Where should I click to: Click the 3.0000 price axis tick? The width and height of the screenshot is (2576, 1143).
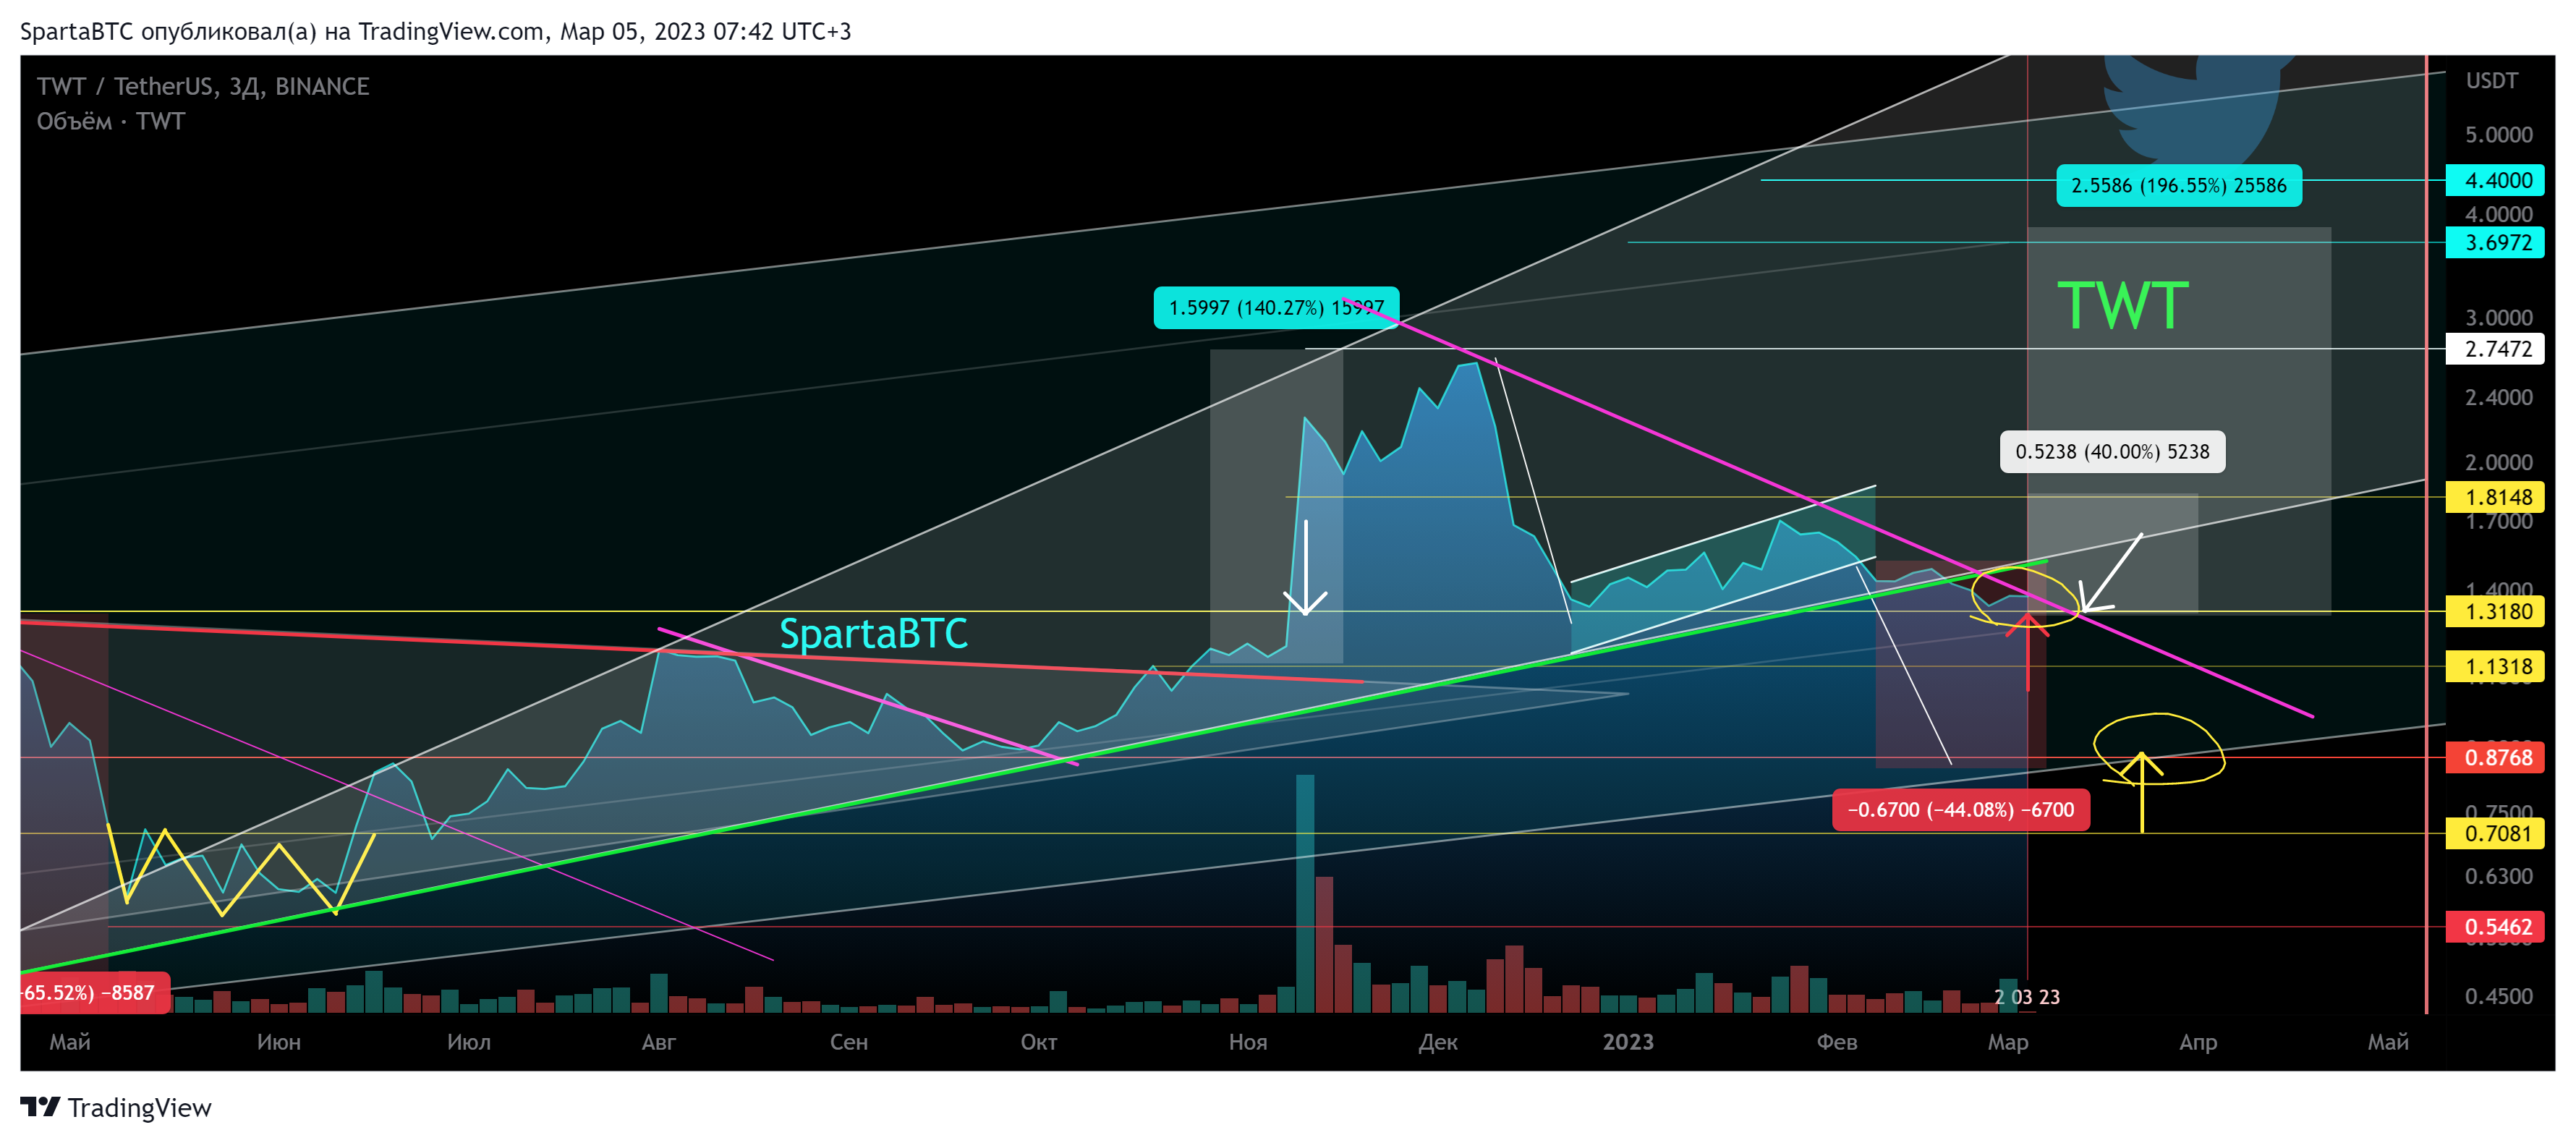(x=2498, y=317)
